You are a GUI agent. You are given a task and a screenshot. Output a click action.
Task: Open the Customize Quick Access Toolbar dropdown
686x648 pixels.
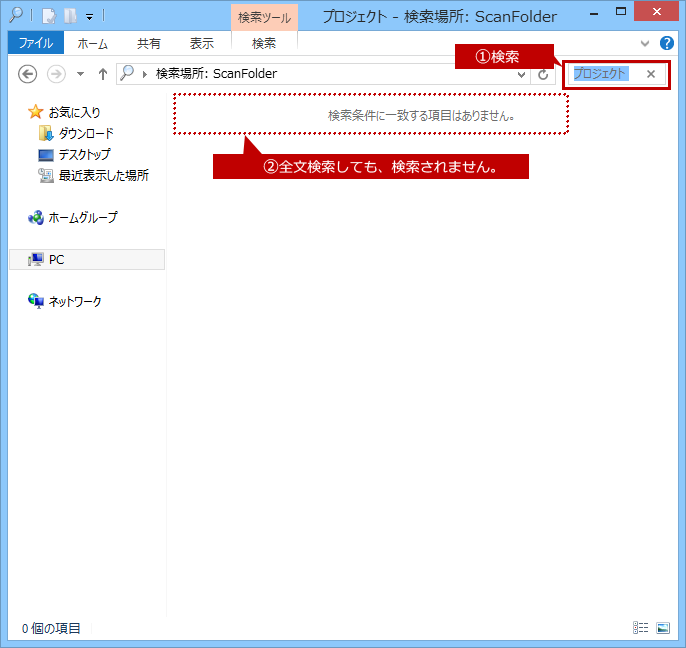coord(90,17)
